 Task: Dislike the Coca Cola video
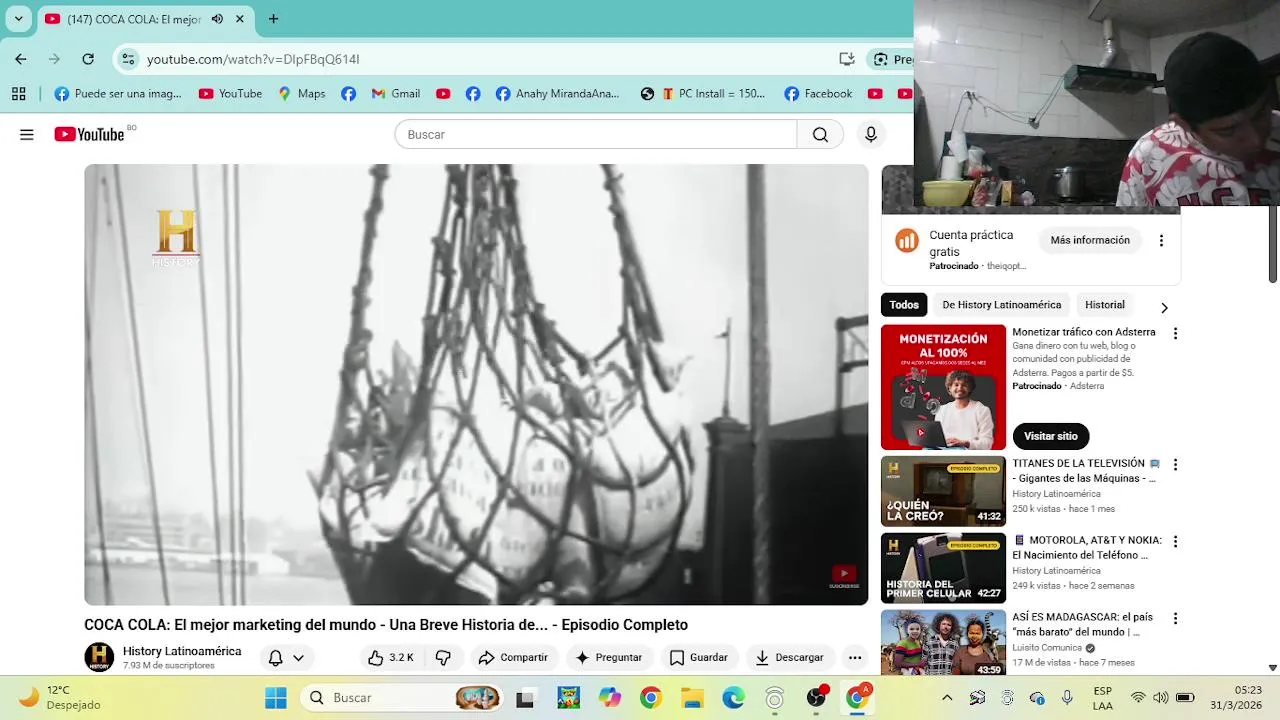(443, 657)
